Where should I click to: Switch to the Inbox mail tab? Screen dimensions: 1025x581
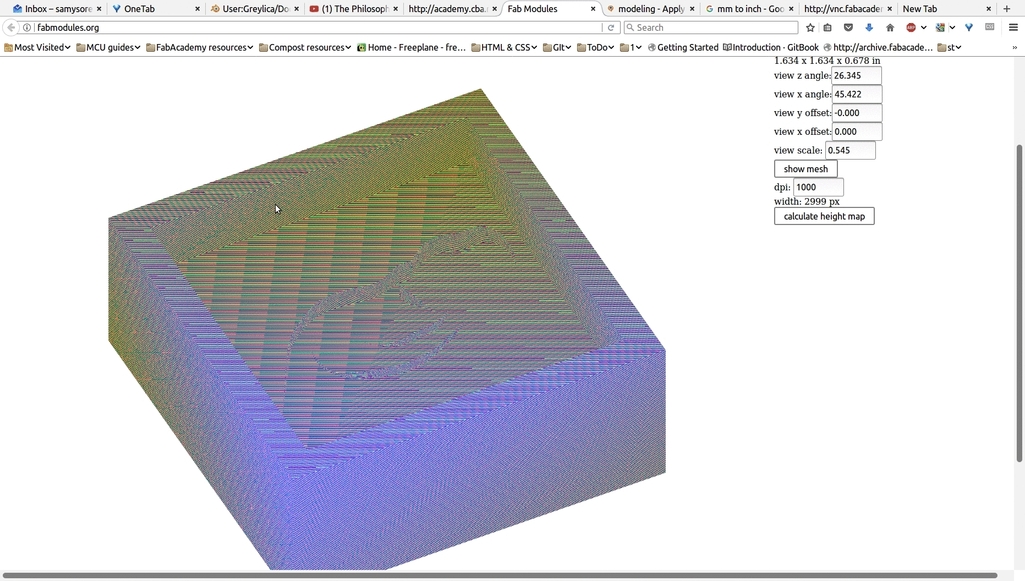click(x=57, y=8)
